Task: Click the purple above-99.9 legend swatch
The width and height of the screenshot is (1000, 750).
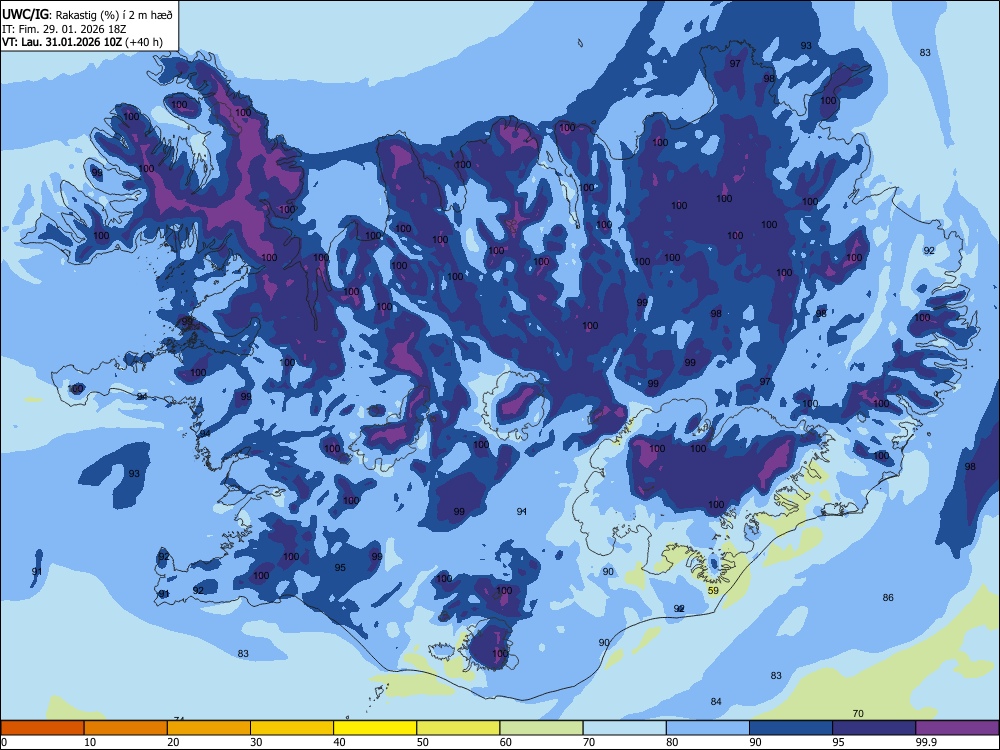Action: pyautogui.click(x=957, y=728)
